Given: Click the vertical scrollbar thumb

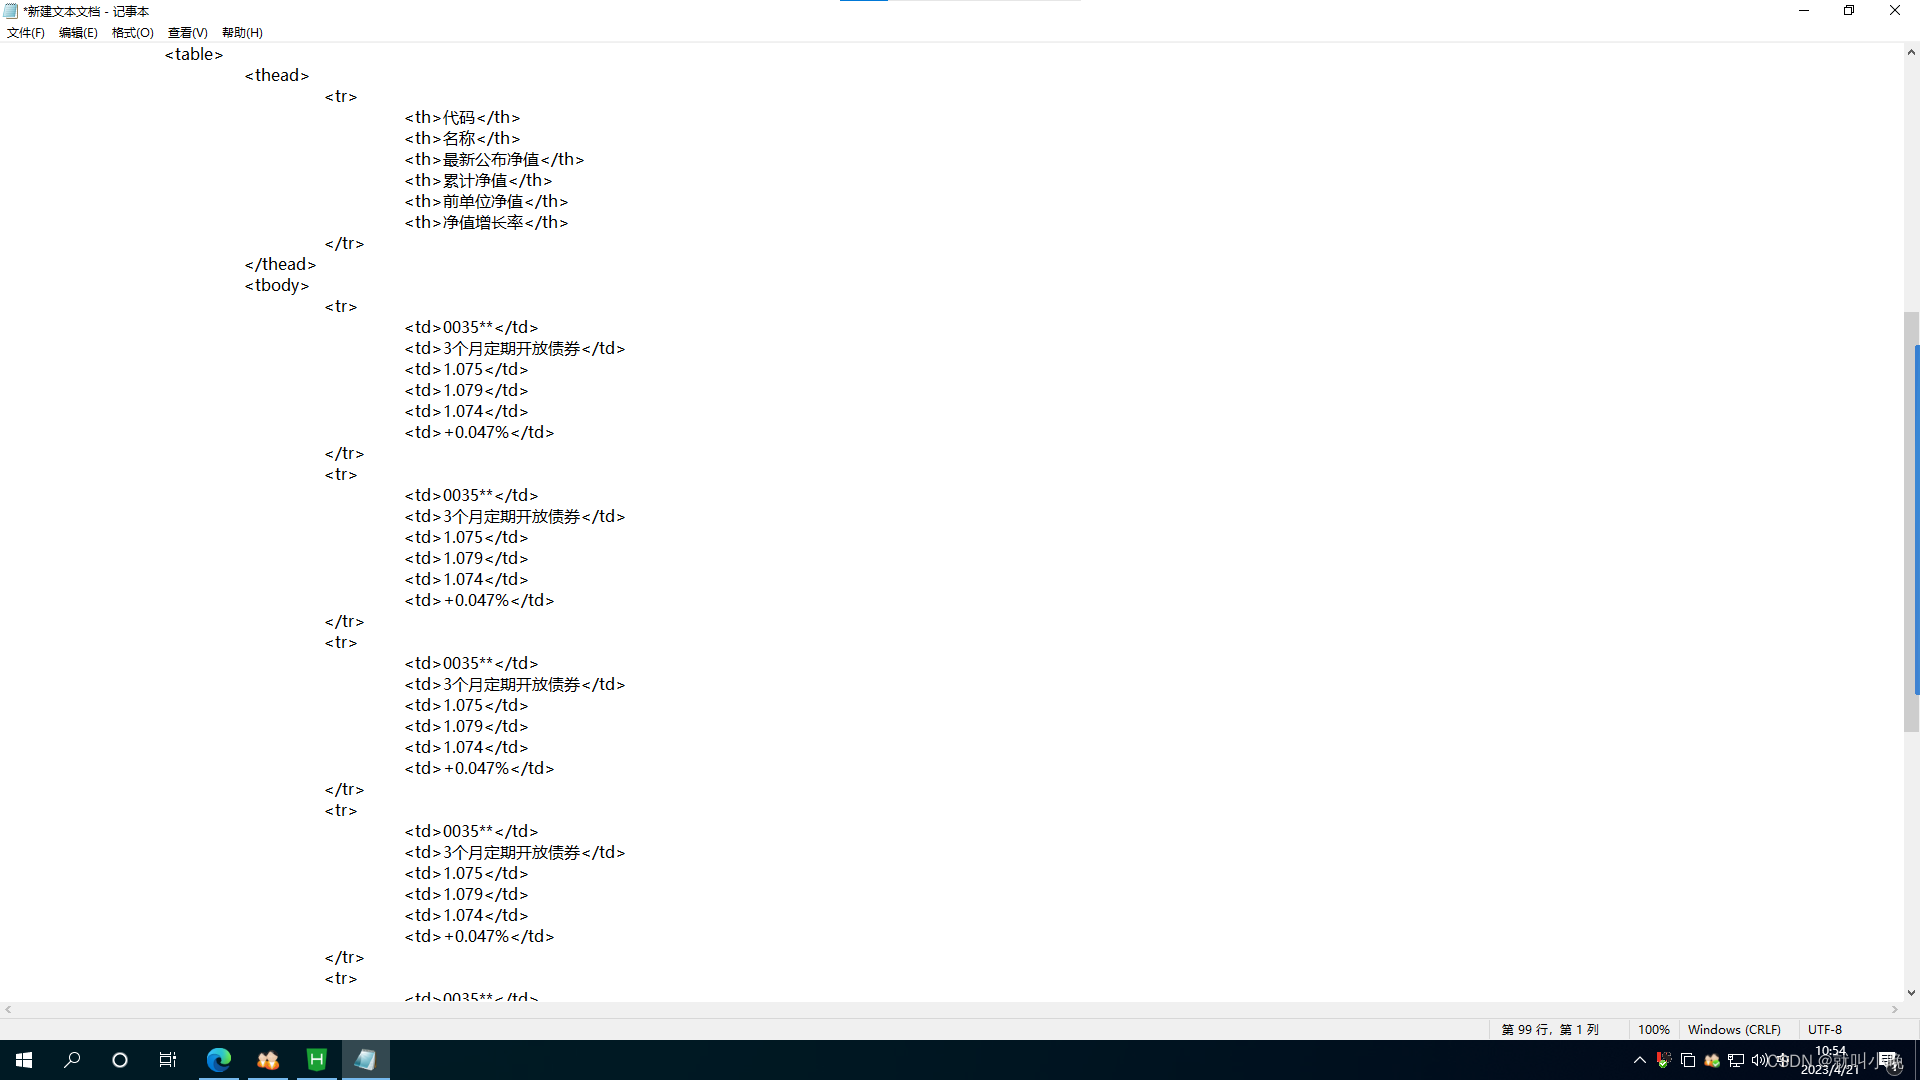Looking at the screenshot, I should pos(1911,520).
